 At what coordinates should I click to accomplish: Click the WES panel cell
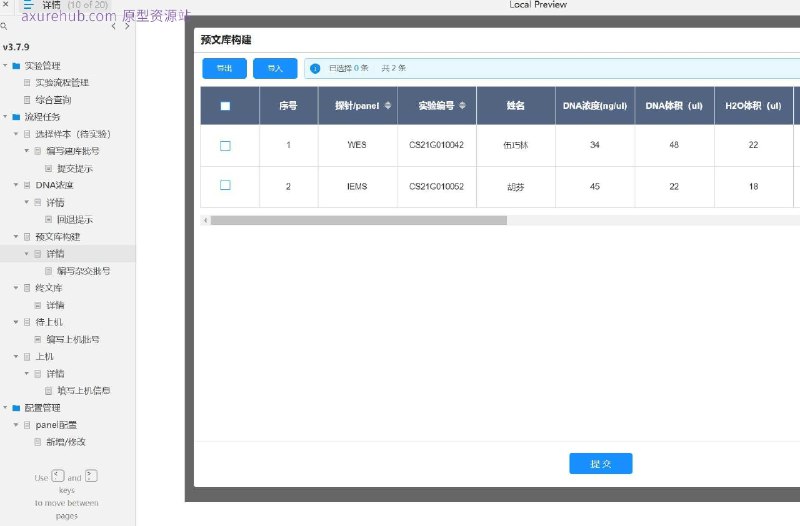pos(357,145)
